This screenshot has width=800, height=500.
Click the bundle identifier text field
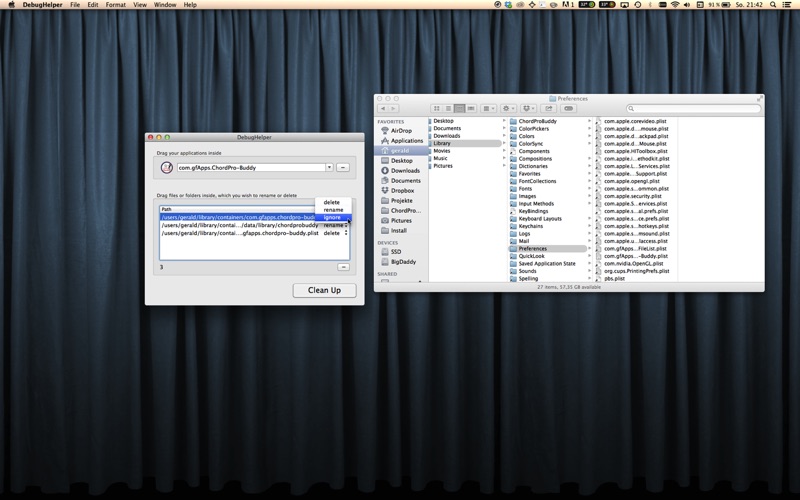[251, 167]
